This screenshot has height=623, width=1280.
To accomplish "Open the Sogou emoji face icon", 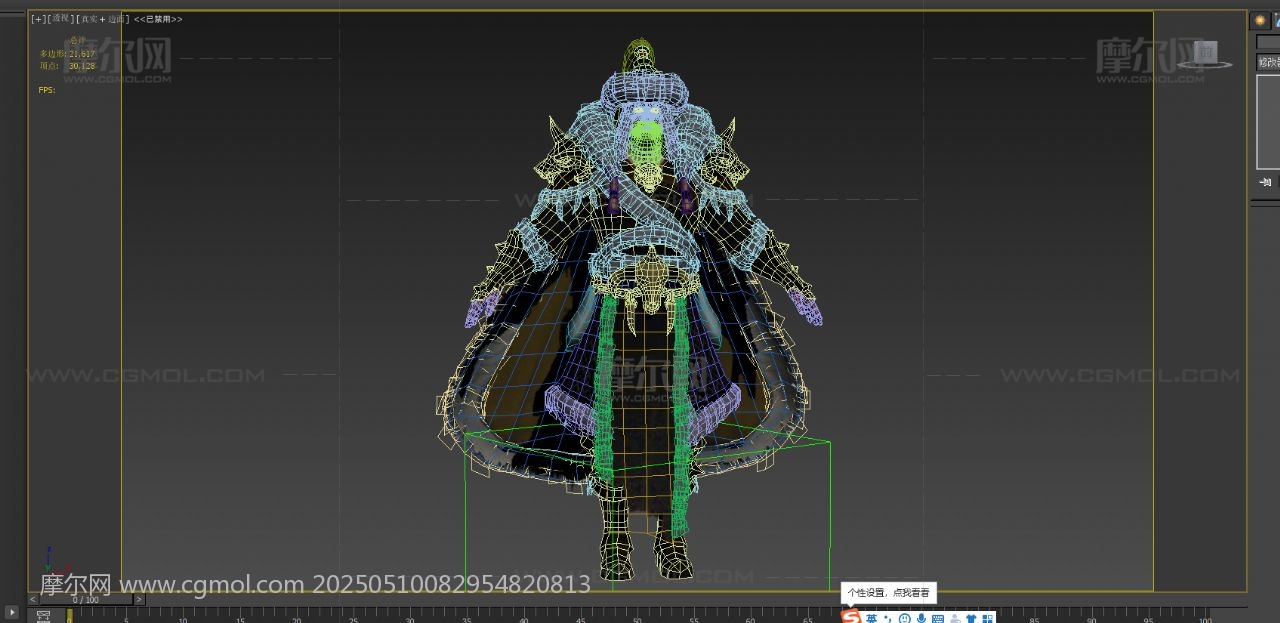I will click(x=904, y=618).
